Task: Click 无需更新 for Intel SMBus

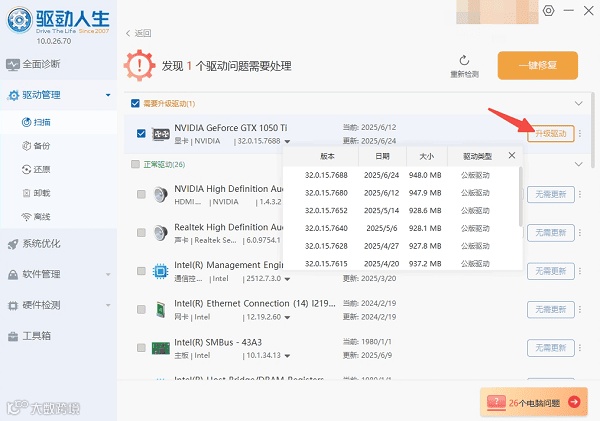Action: (x=551, y=348)
